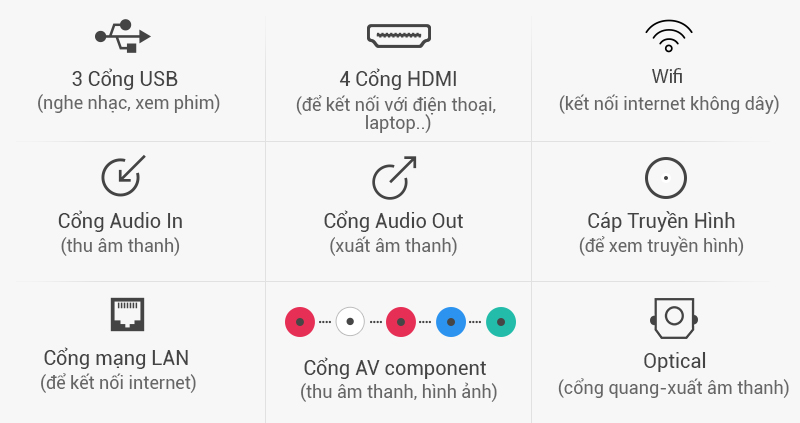Click the teal green AV connector
Image resolution: width=800 pixels, height=423 pixels.
click(x=501, y=322)
